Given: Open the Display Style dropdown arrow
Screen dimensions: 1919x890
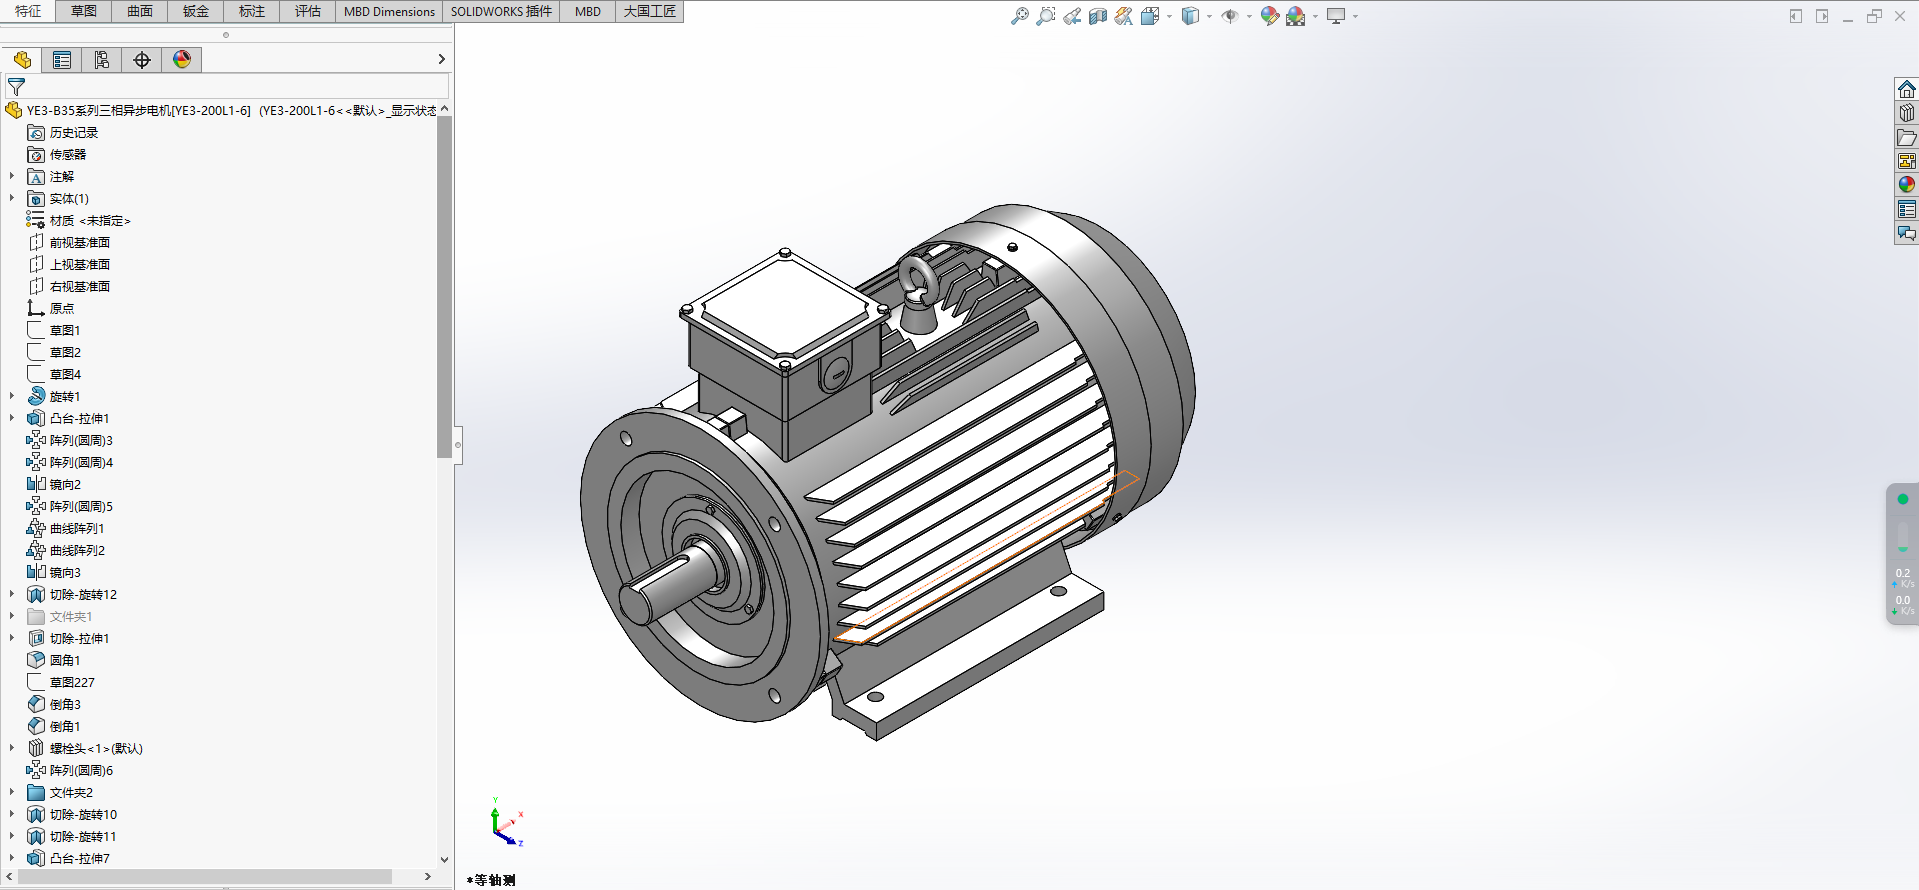Looking at the screenshot, I should pos(1209,16).
